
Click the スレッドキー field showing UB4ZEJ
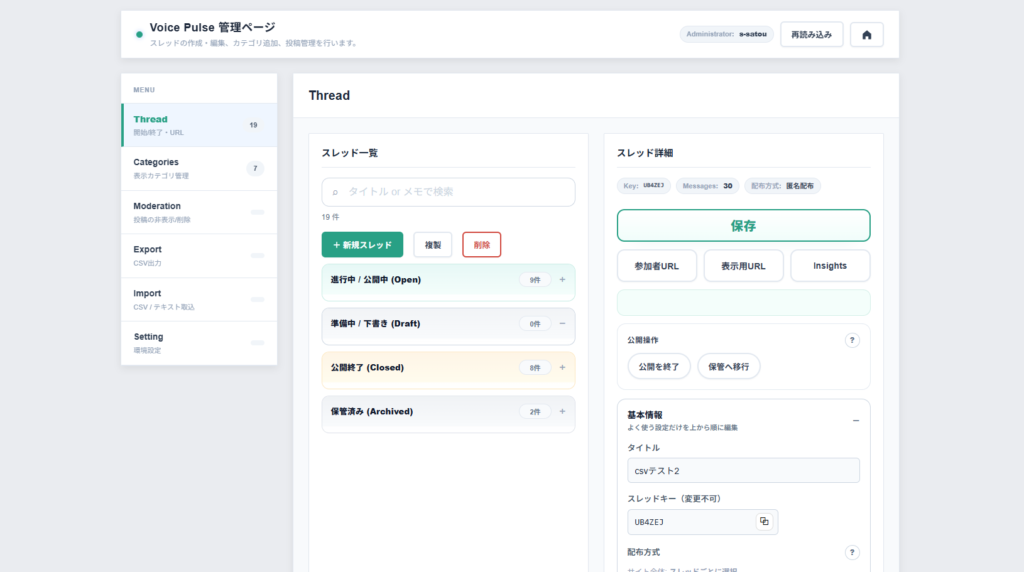click(x=702, y=522)
